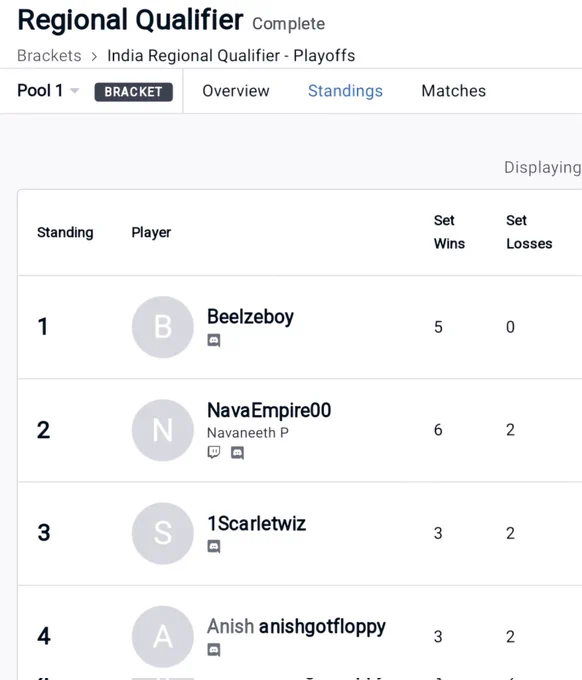582x680 pixels.
Task: Switch to the Matches tab
Action: click(454, 91)
